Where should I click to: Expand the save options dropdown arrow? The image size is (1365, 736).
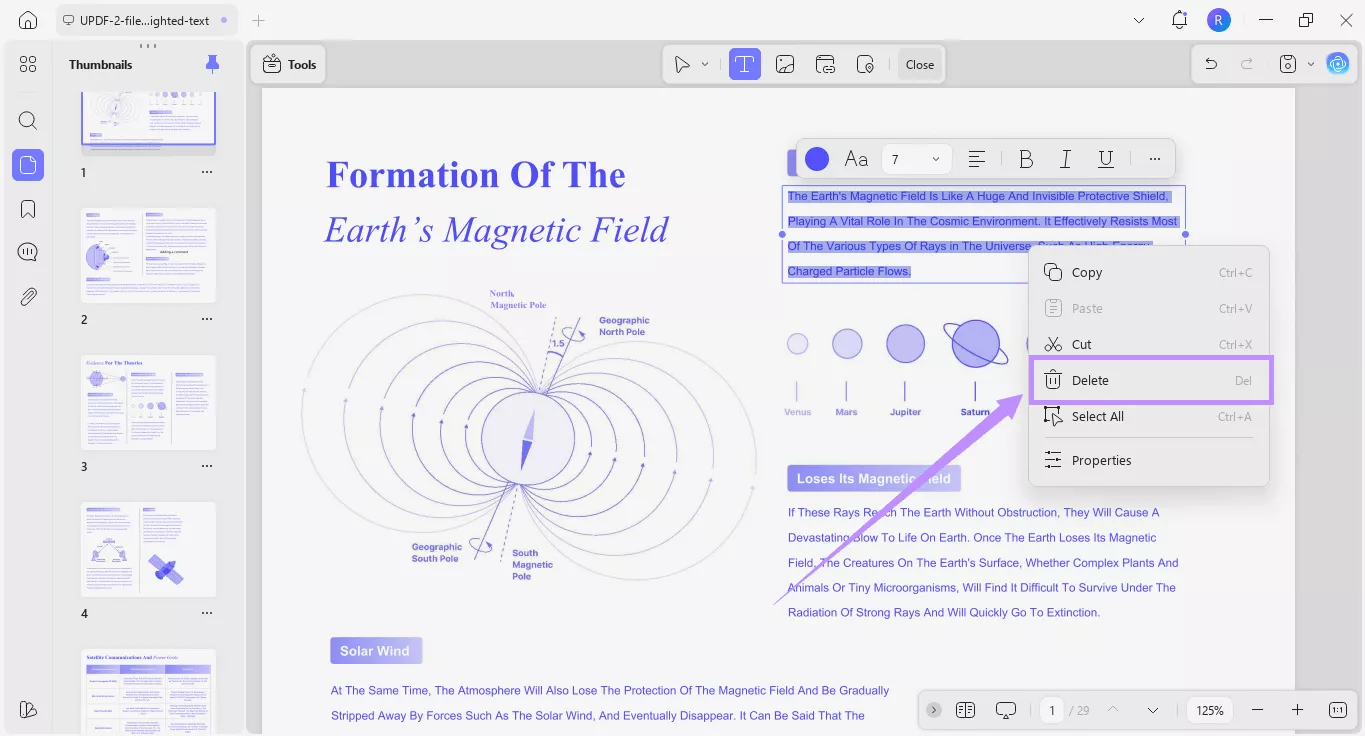tap(1311, 64)
